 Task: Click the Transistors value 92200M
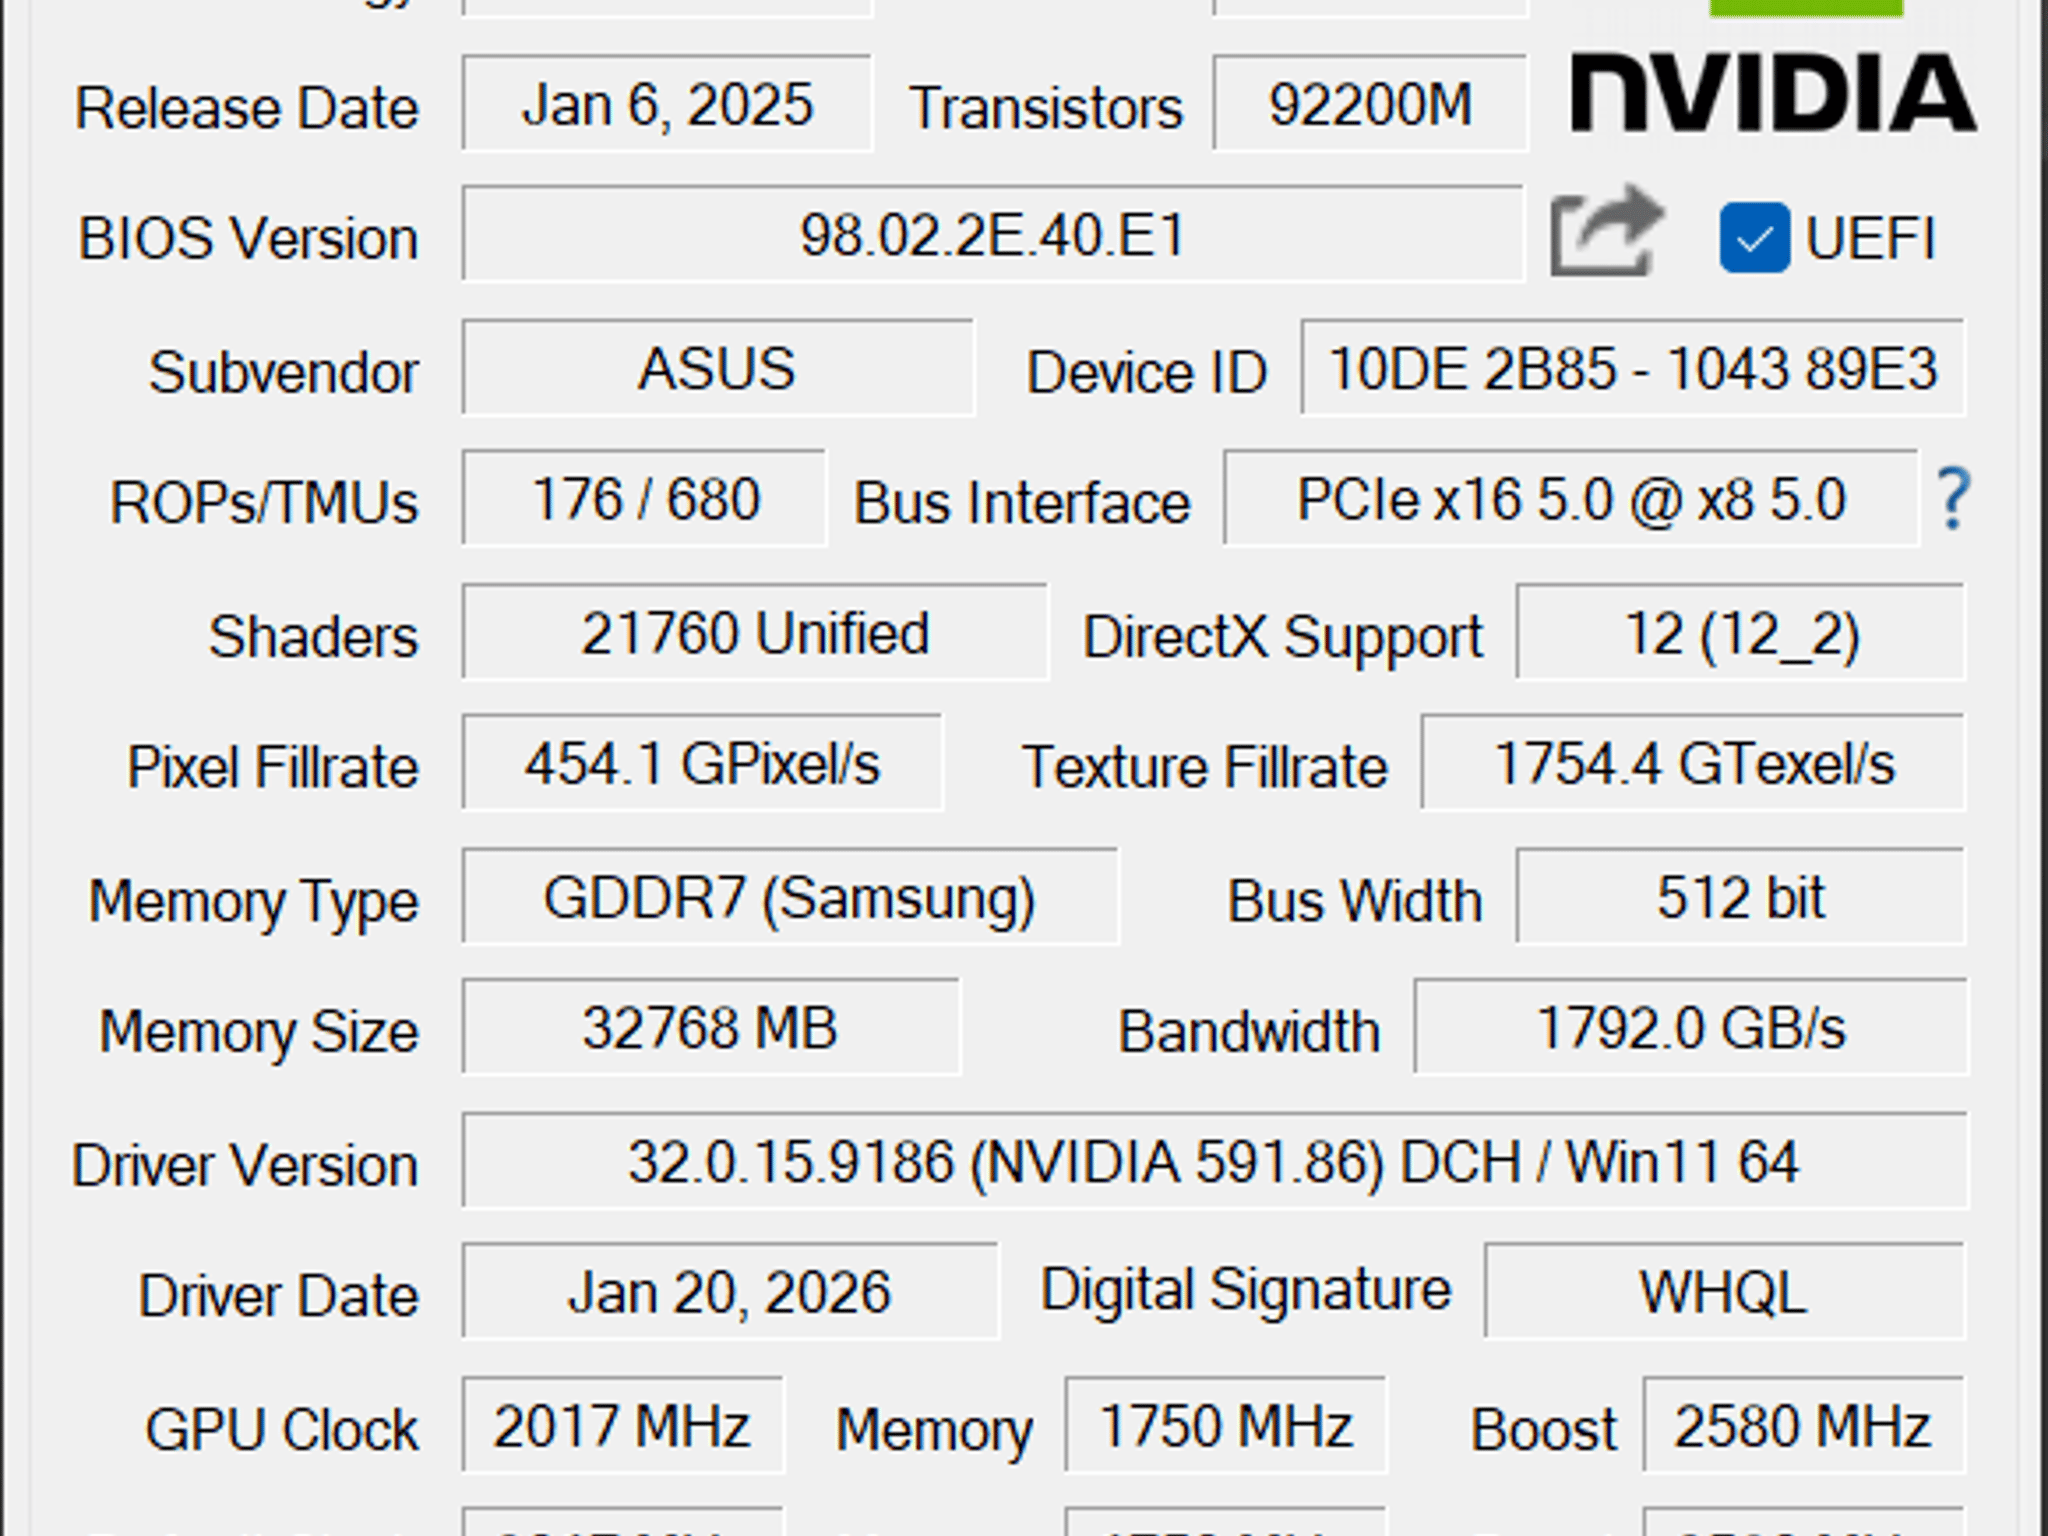(x=1370, y=104)
